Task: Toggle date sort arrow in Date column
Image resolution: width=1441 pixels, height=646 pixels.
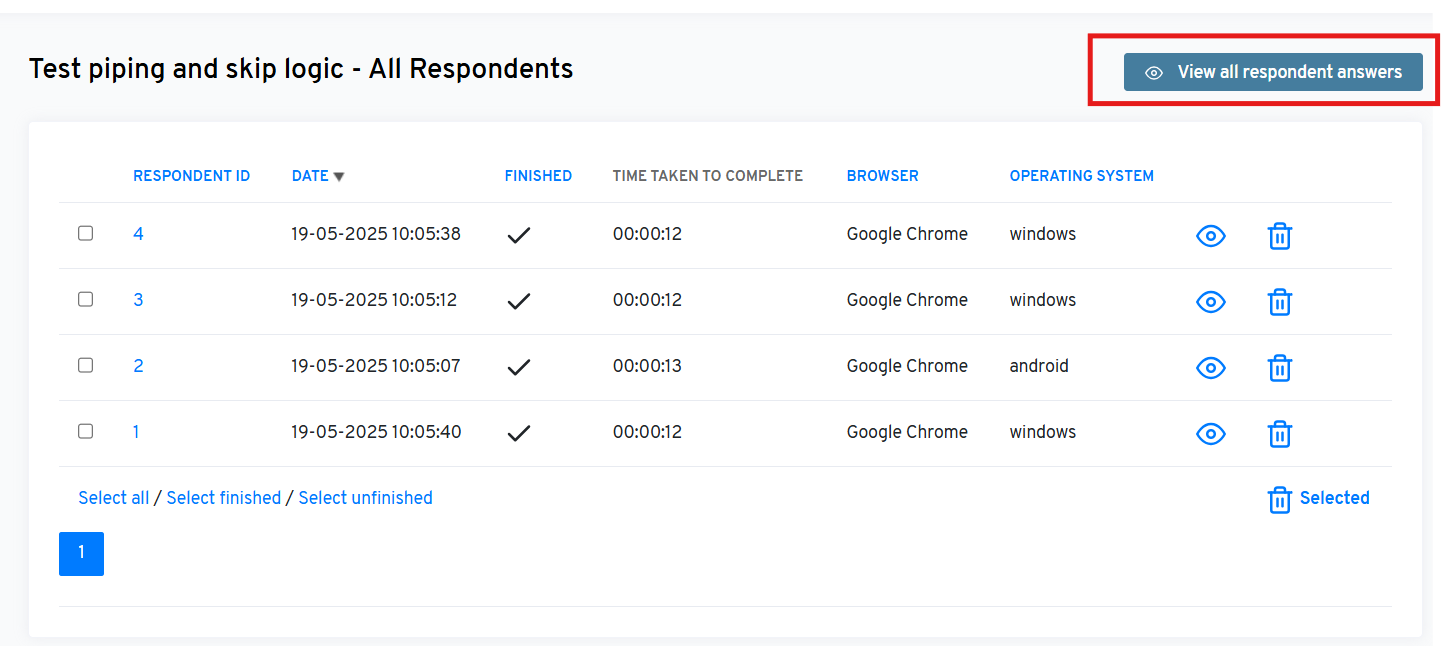Action: click(338, 177)
